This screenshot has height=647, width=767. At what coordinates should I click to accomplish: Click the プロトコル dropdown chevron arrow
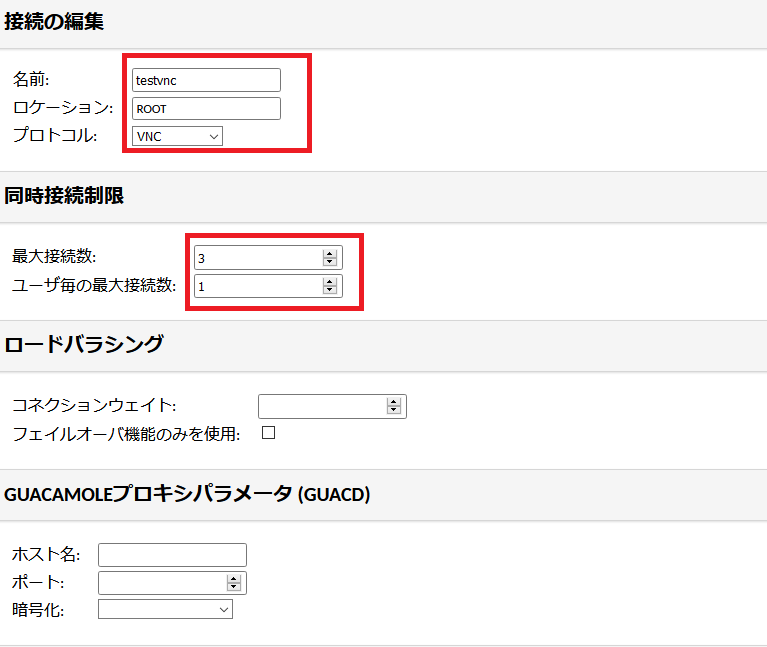point(214,136)
